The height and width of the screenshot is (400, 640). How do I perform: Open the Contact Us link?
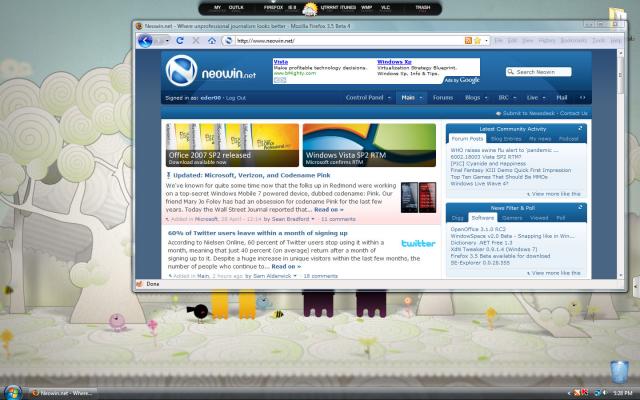[x=573, y=113]
